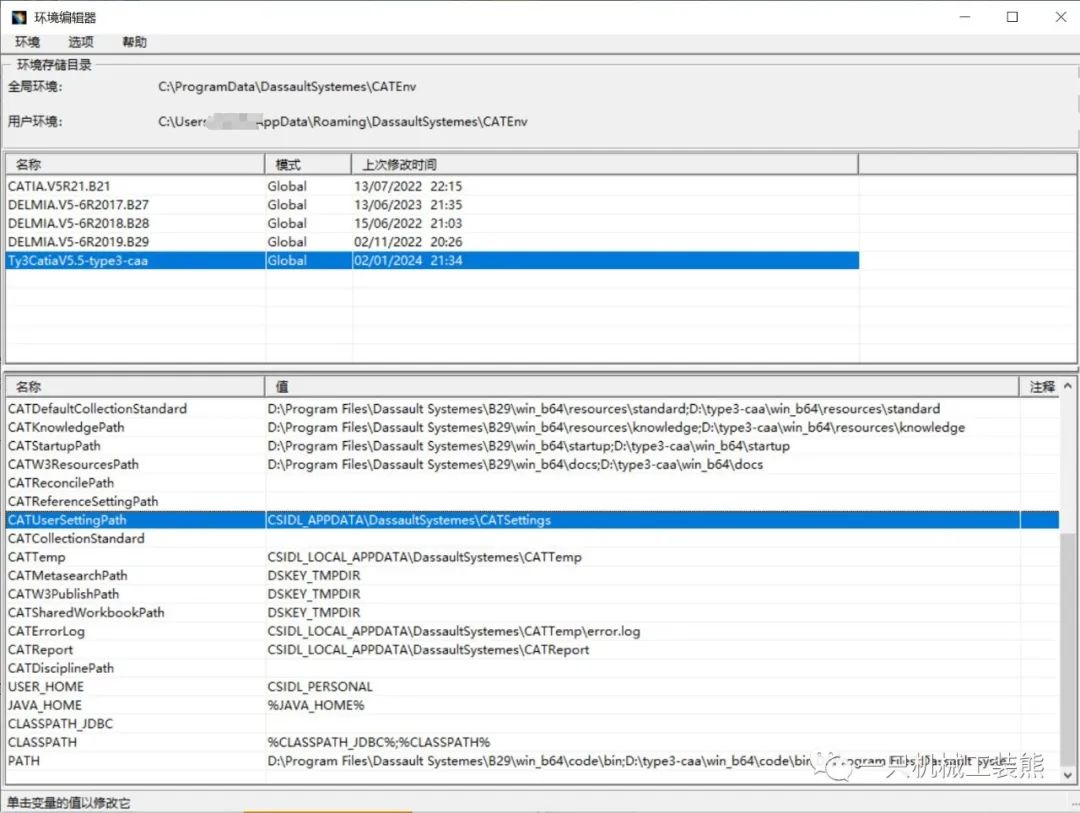The width and height of the screenshot is (1080, 813).
Task: Select the CLASSPATH_JDBC variable
Action: (60, 725)
